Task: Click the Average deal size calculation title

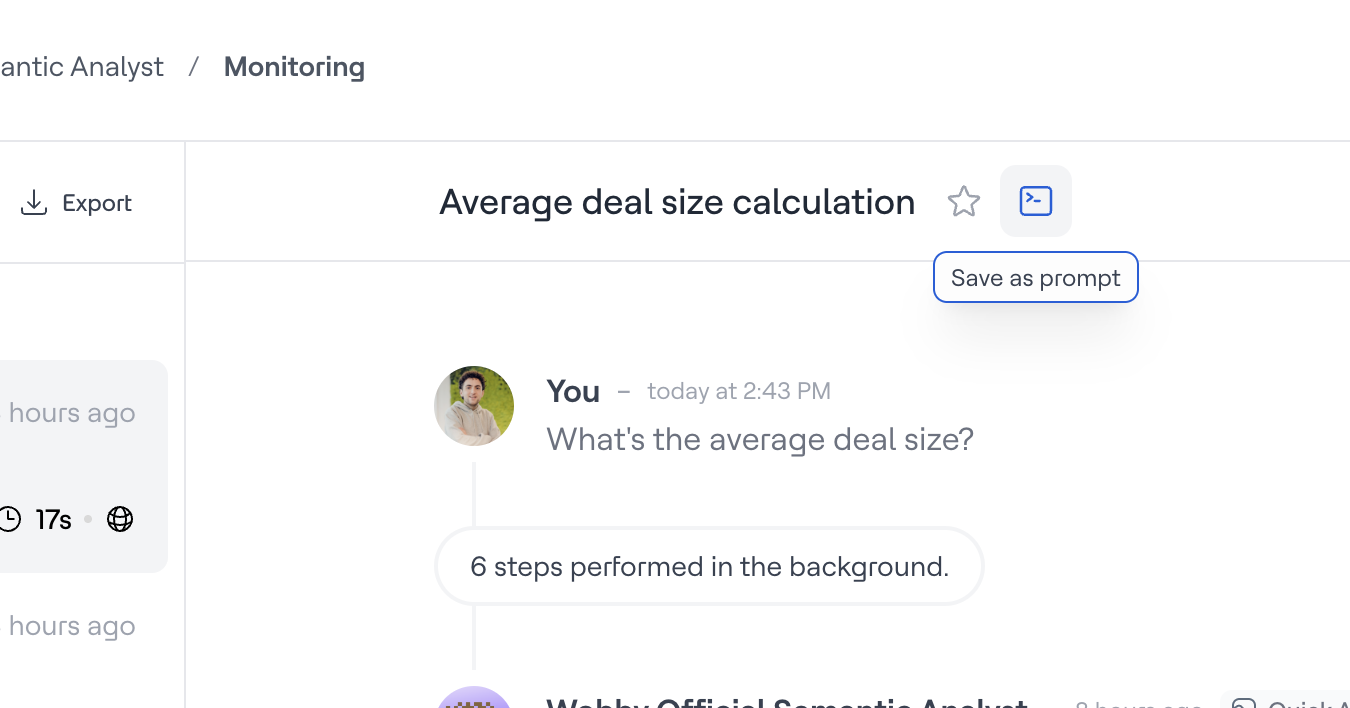Action: coord(677,202)
